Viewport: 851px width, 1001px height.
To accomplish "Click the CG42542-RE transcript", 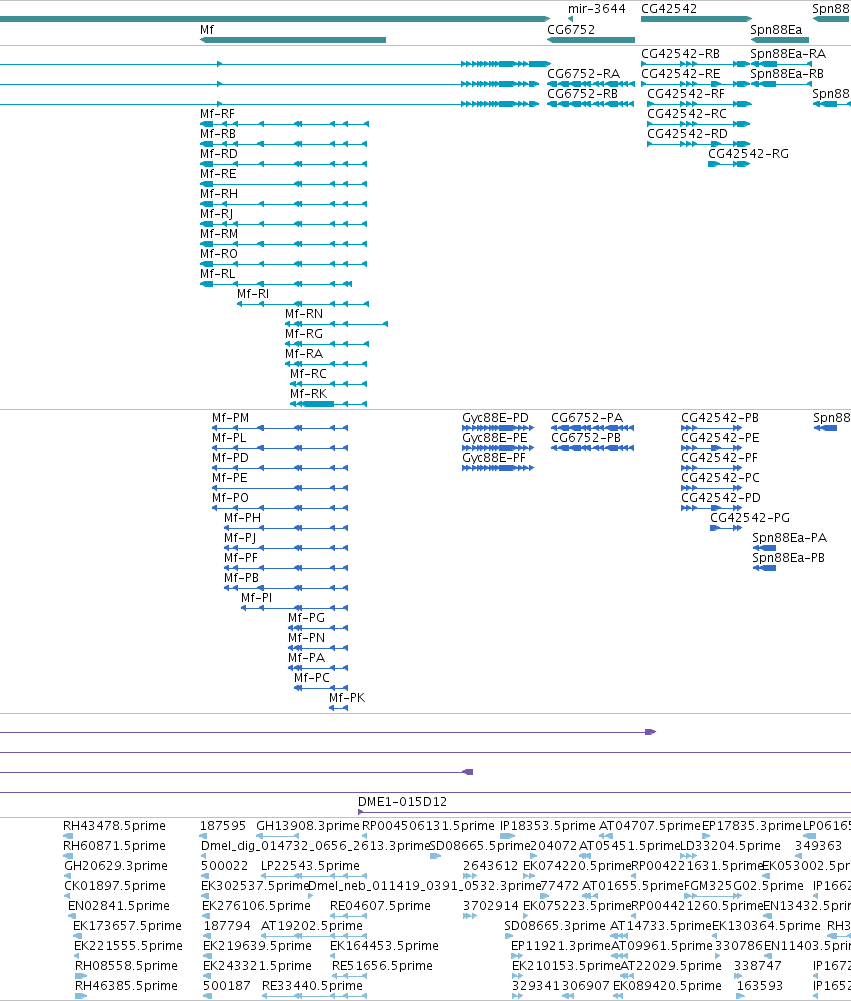I will pos(697,84).
